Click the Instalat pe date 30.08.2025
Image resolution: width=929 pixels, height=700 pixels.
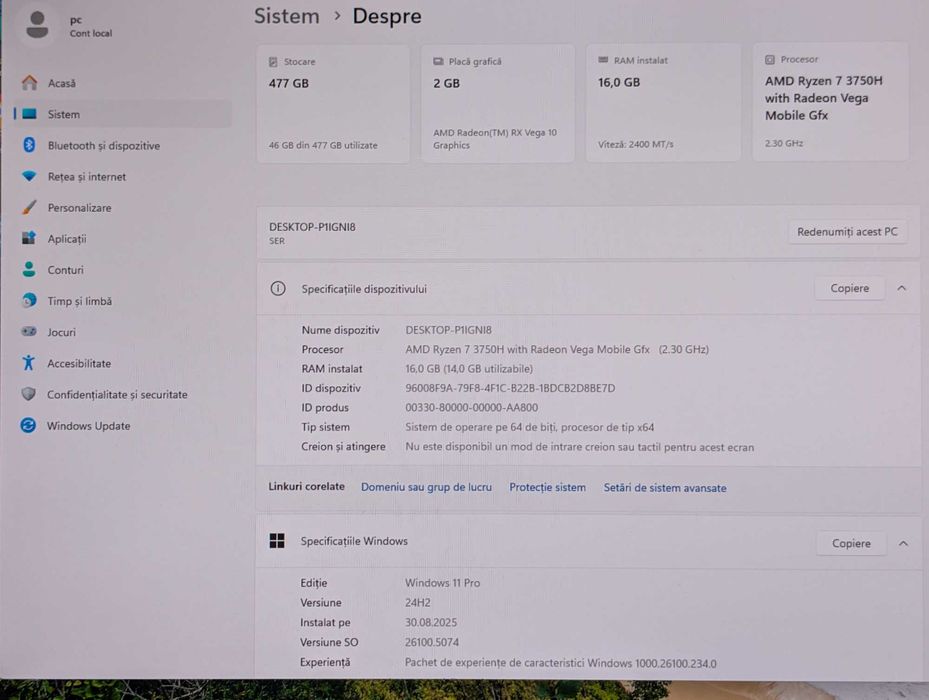pyautogui.click(x=431, y=622)
